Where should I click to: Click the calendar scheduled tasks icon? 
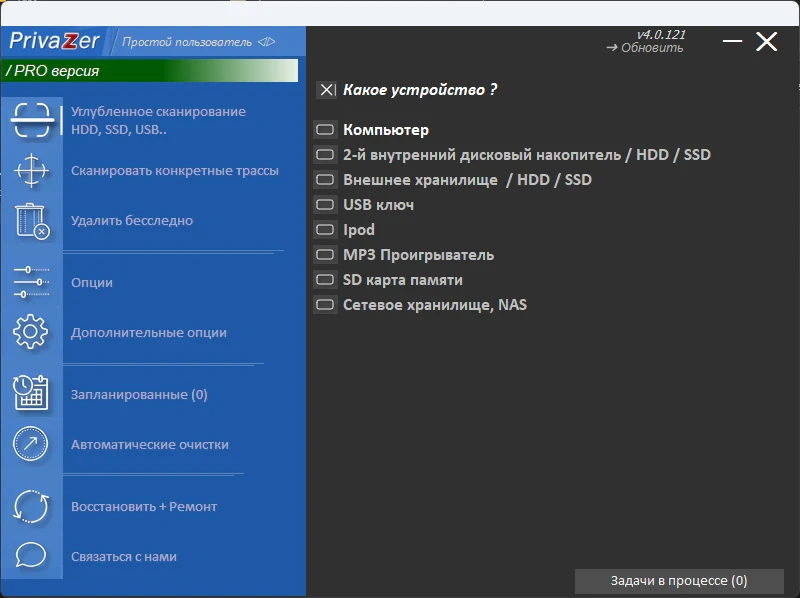(31, 393)
